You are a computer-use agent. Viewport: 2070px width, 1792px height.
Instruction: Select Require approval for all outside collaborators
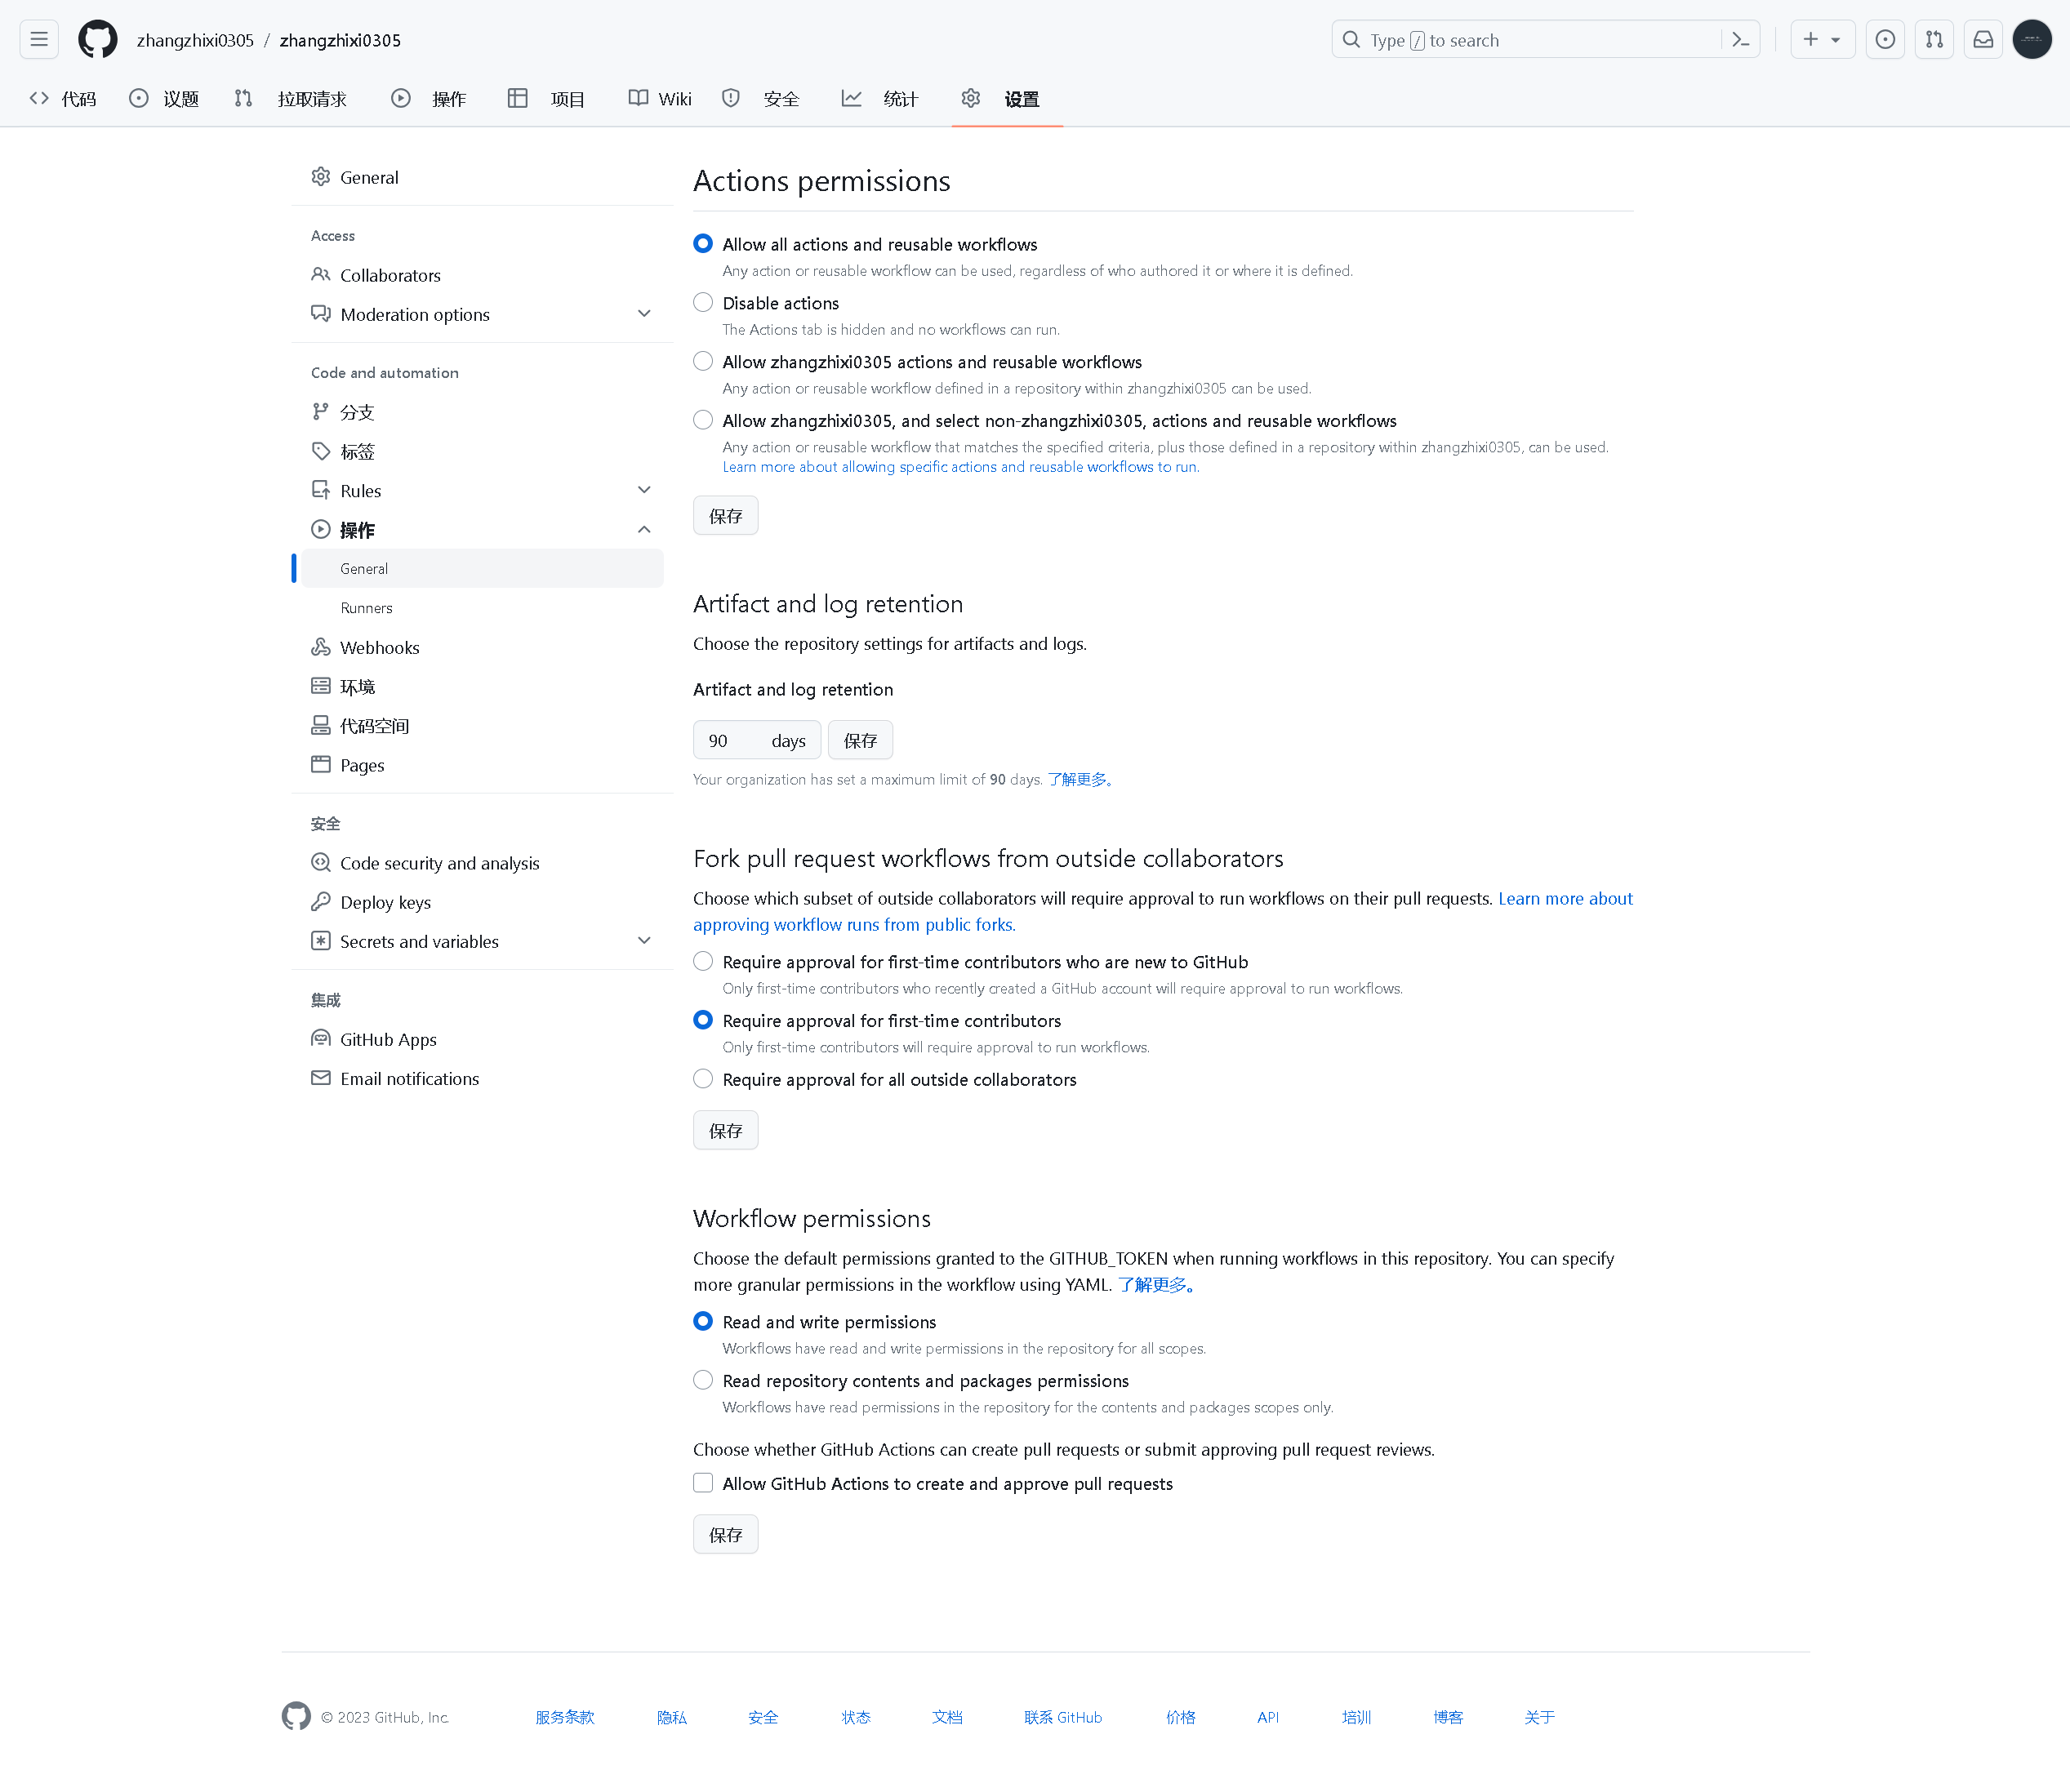click(703, 1079)
